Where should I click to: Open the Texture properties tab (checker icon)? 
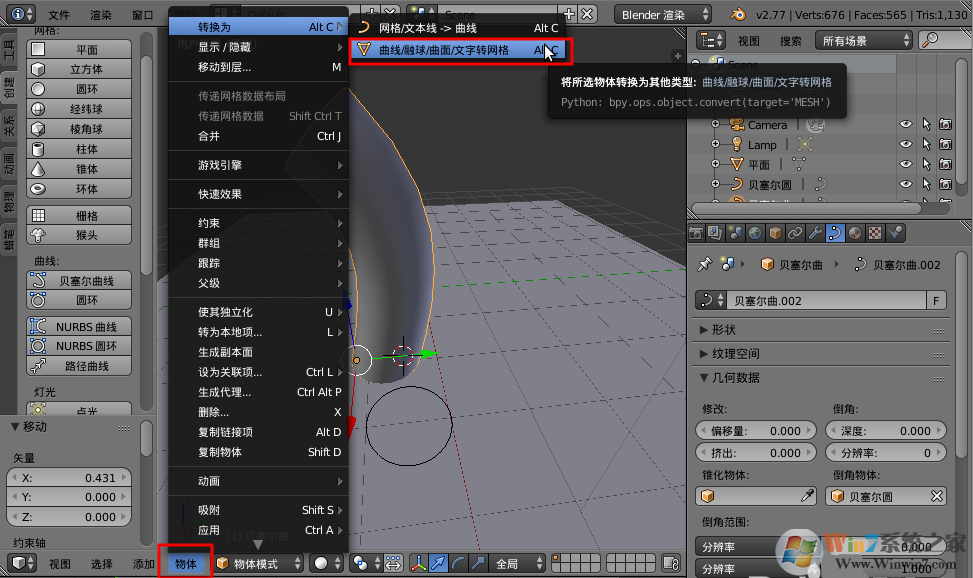coord(873,232)
